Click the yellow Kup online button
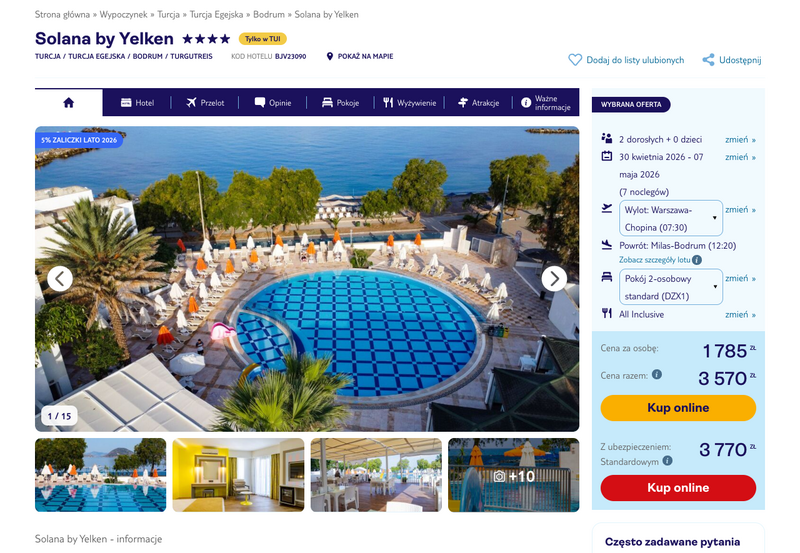Image resolution: width=800 pixels, height=553 pixels. 678,408
